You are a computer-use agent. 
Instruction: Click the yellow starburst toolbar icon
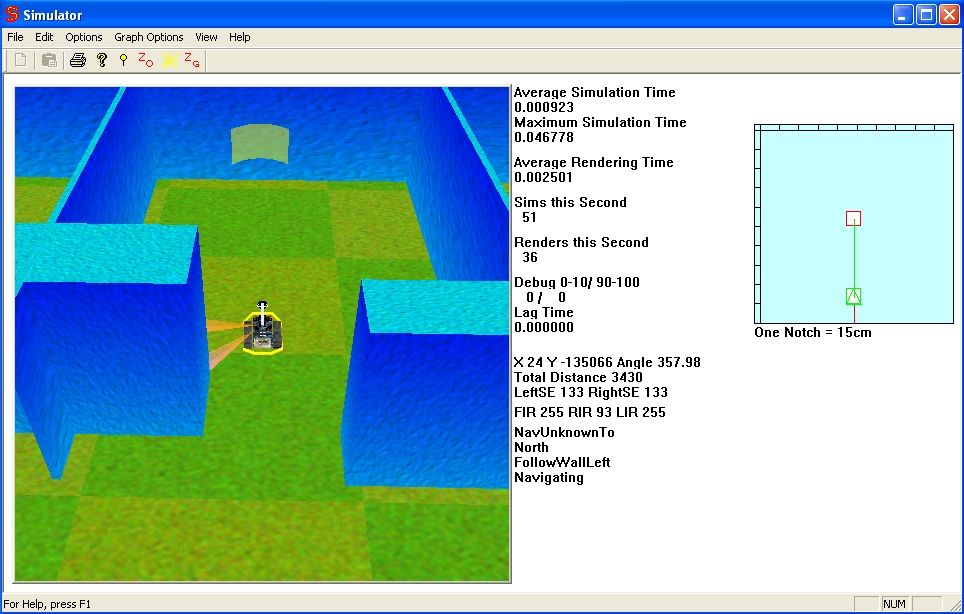170,61
